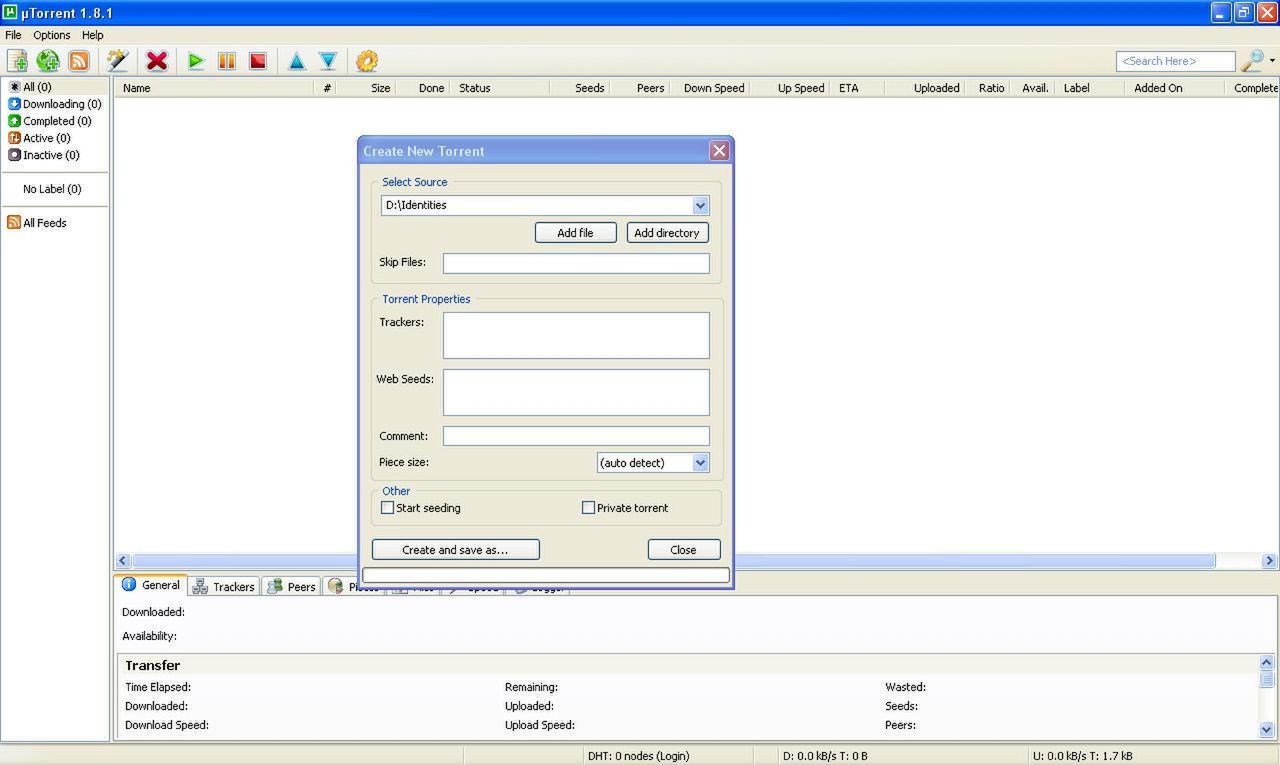Select All (0) category in sidebar

(37, 87)
